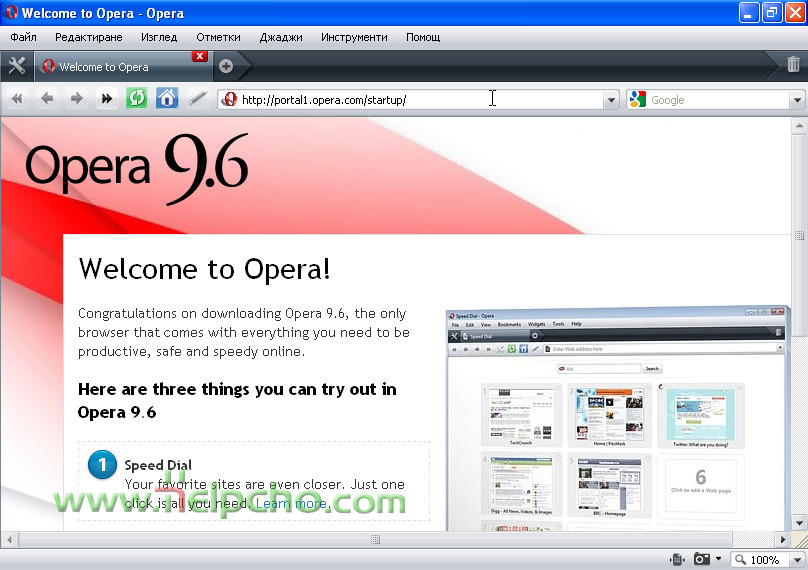The image size is (808, 570).
Task: Click the horizontal scrollbar left arrow
Action: pos(9,540)
